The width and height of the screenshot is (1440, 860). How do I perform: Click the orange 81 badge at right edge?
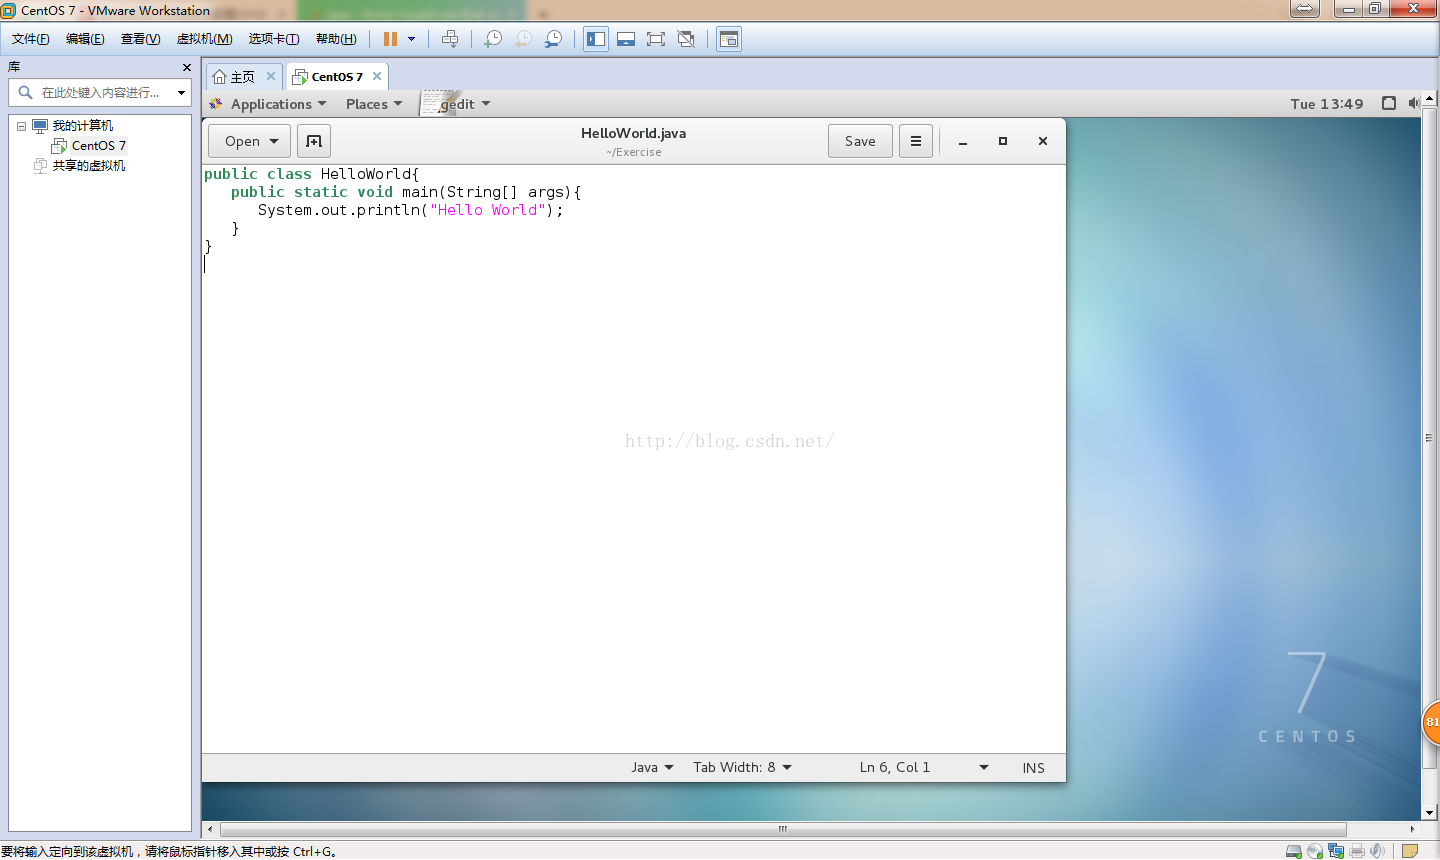(x=1431, y=722)
